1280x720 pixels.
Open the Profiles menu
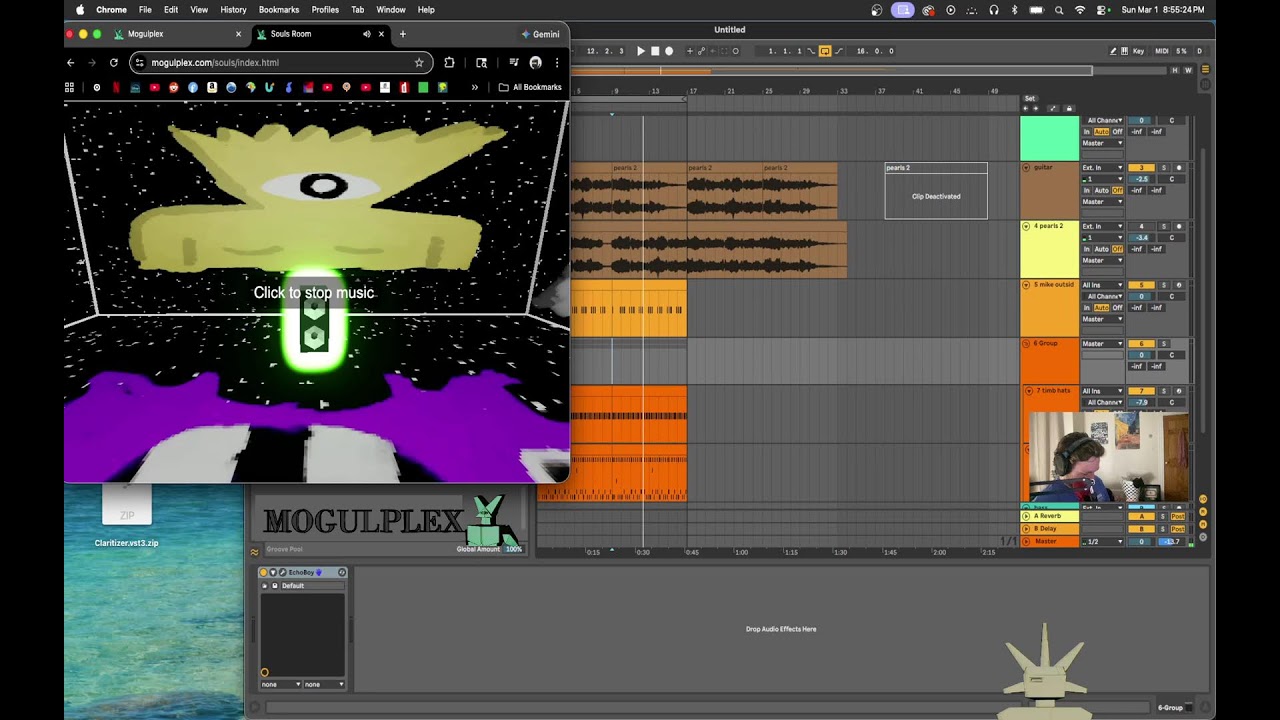[x=325, y=10]
